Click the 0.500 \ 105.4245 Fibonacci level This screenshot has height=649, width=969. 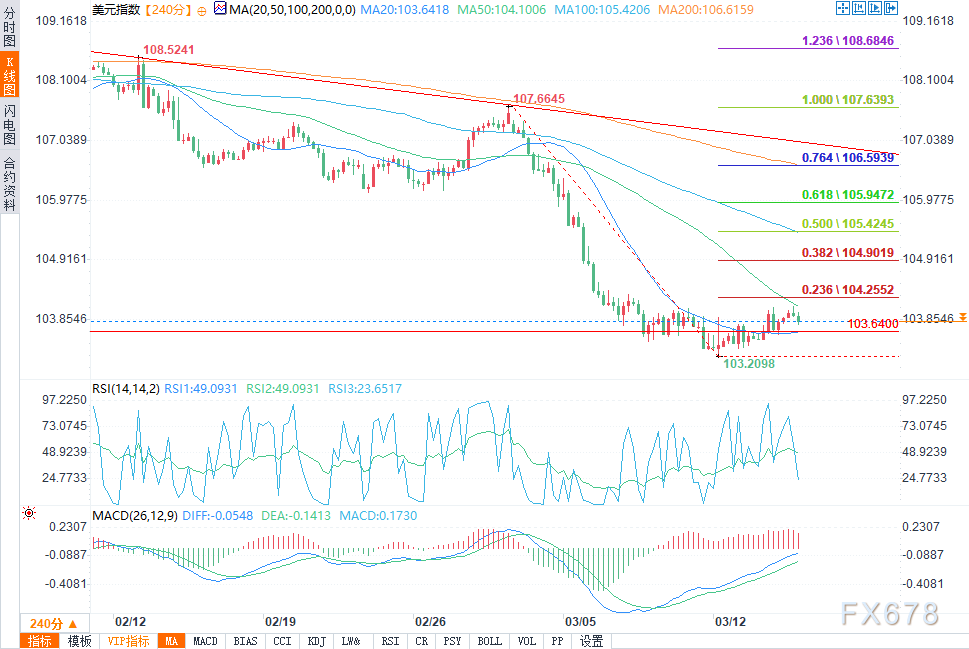point(848,224)
